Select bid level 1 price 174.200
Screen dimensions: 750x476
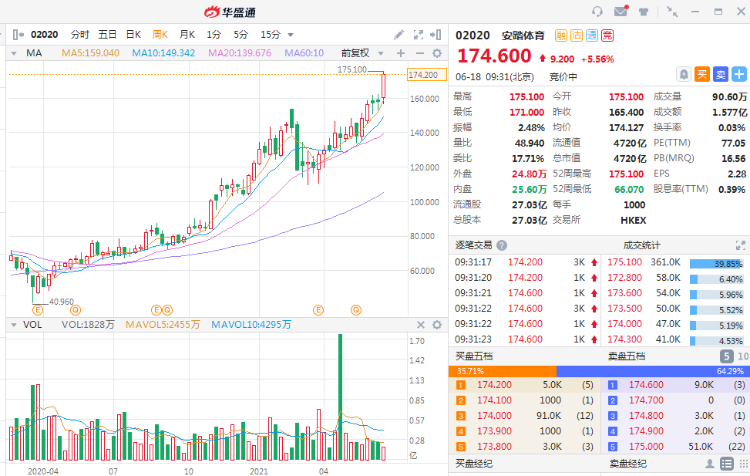click(494, 385)
